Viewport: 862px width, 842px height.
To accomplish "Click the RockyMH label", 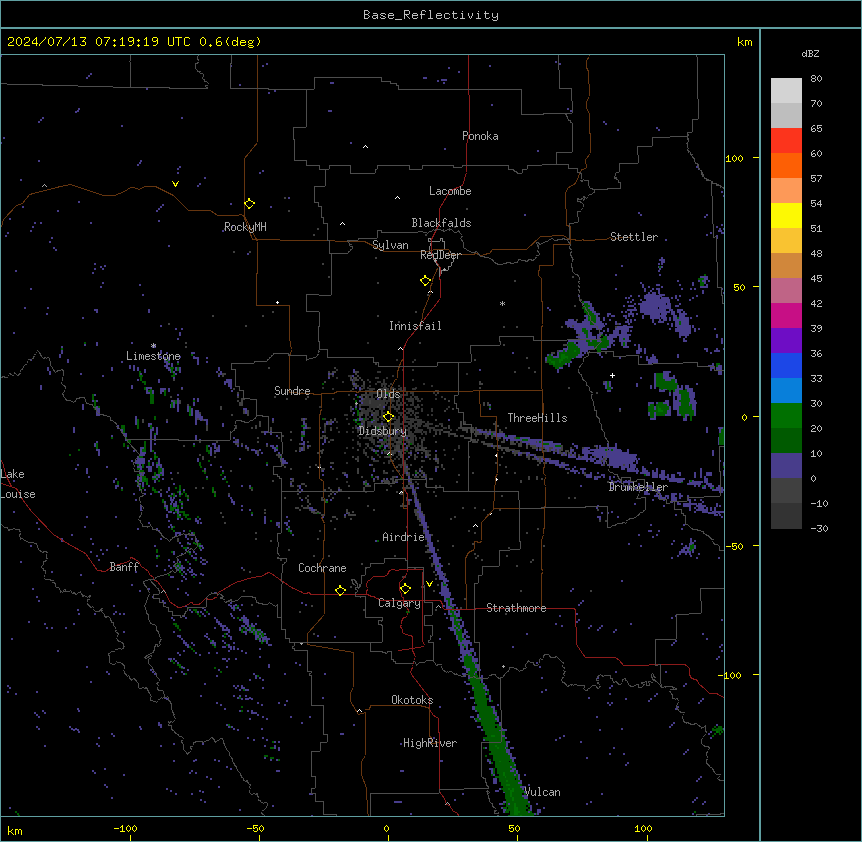I will [245, 227].
